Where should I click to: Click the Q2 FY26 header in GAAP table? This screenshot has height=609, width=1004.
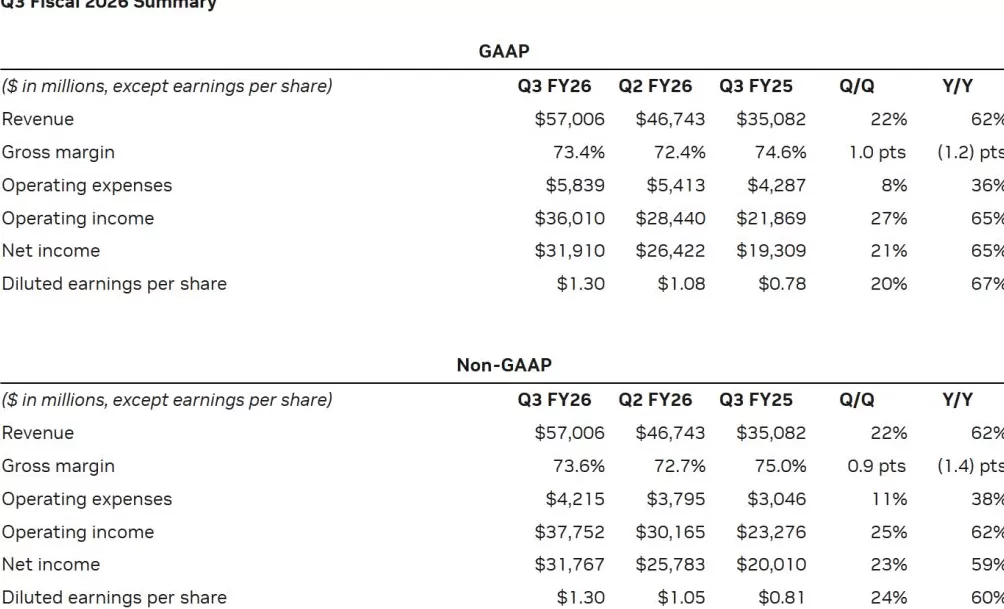tap(655, 86)
